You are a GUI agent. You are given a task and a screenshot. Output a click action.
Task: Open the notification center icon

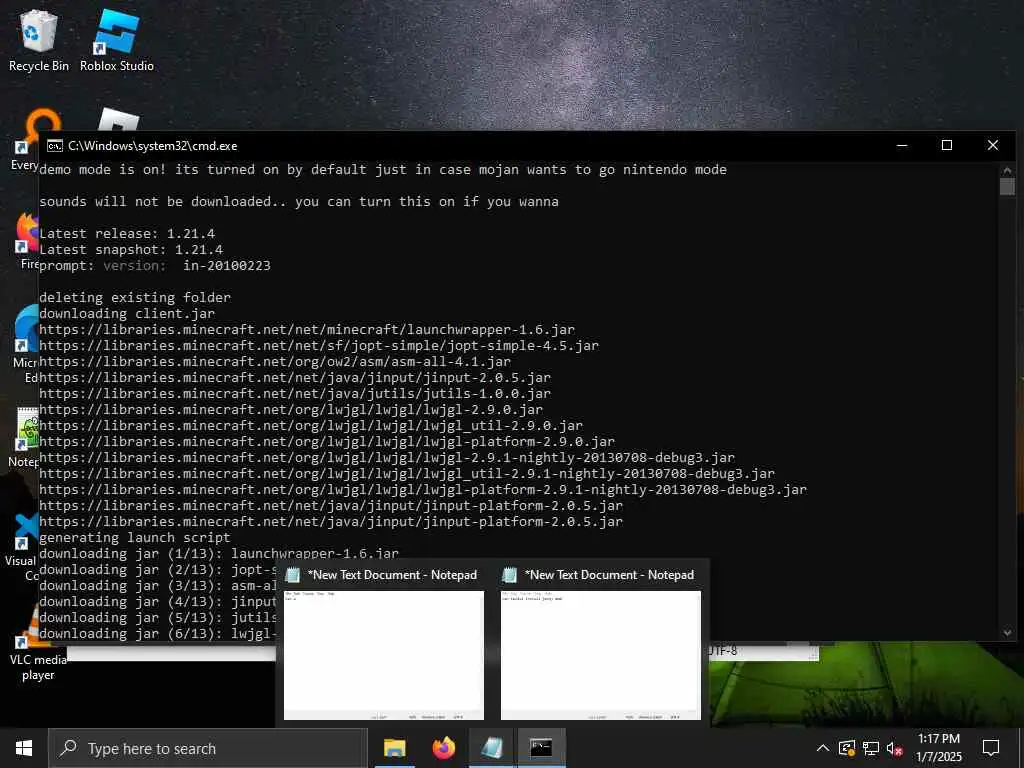click(991, 748)
